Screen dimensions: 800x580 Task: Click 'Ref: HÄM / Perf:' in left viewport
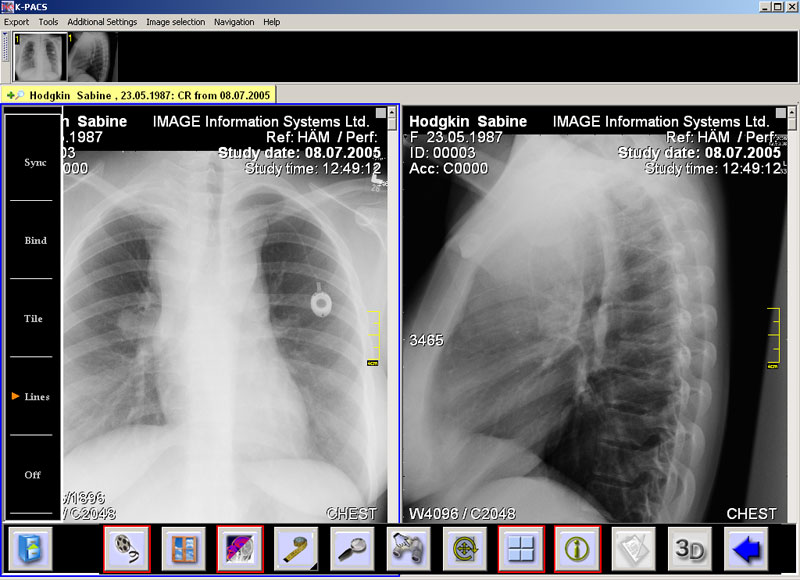click(x=321, y=137)
